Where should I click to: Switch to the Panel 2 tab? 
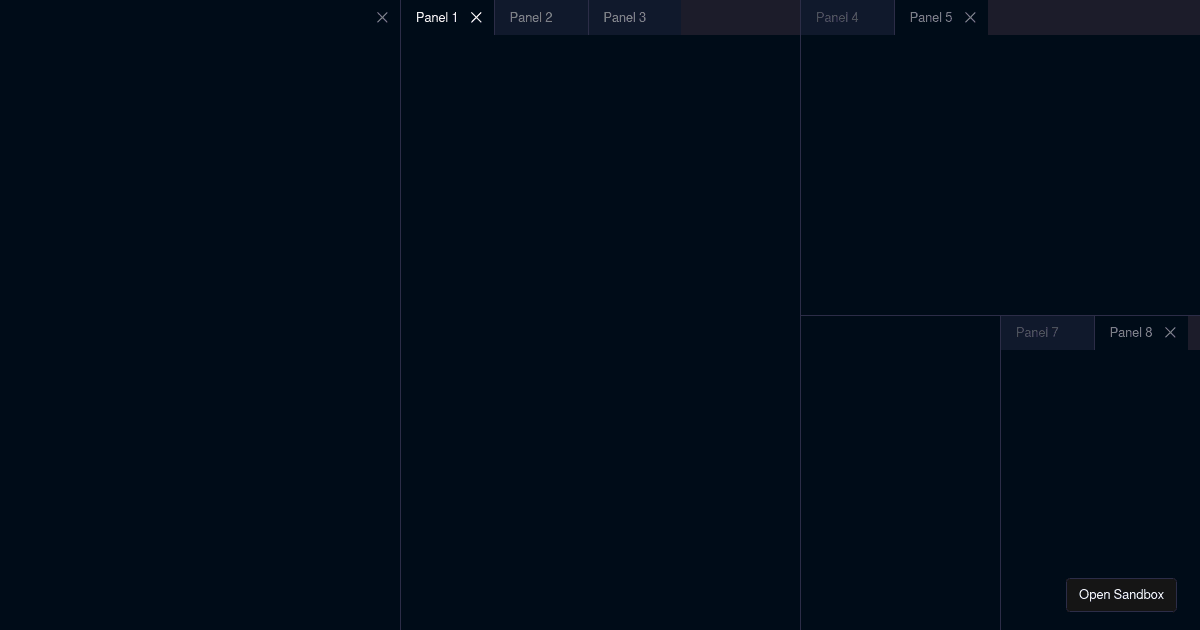pos(531,17)
